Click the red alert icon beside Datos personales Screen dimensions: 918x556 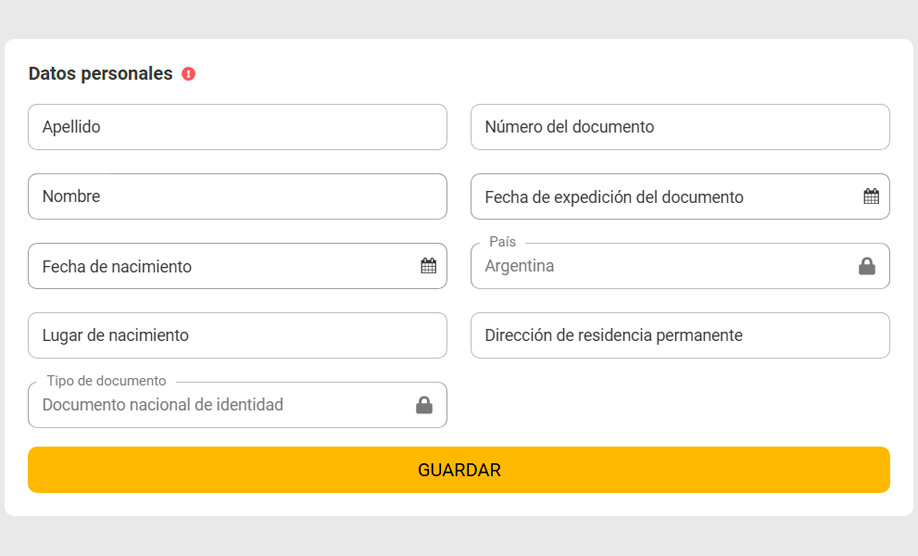tap(189, 74)
